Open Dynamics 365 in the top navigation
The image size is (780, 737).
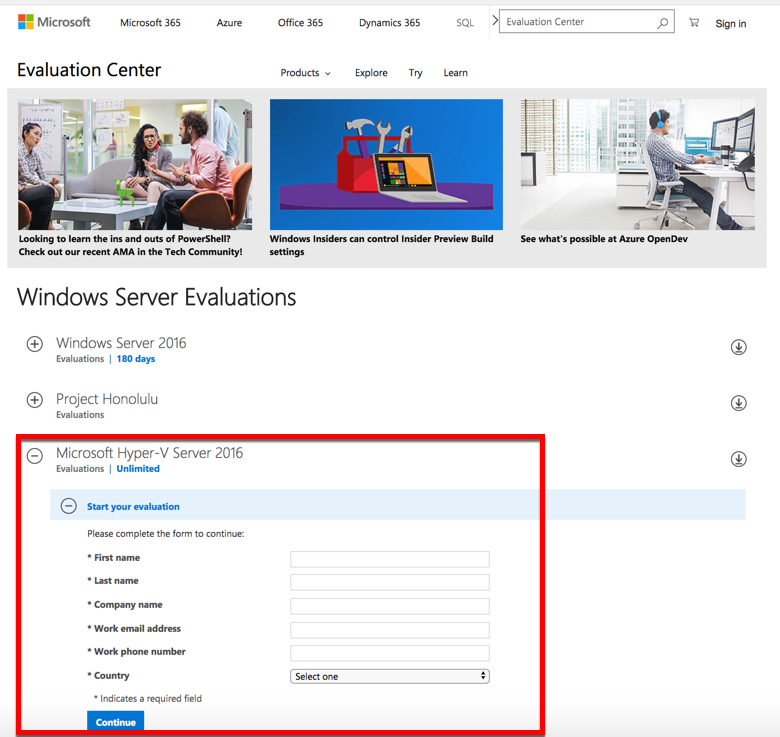(x=390, y=23)
